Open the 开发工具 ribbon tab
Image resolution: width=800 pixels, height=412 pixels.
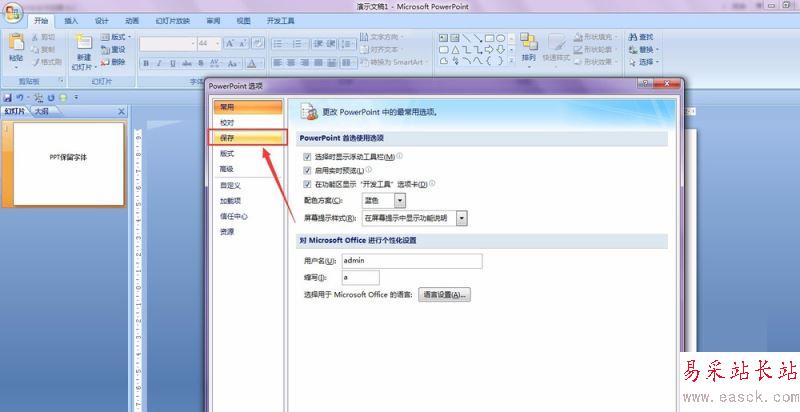pyautogui.click(x=281, y=21)
